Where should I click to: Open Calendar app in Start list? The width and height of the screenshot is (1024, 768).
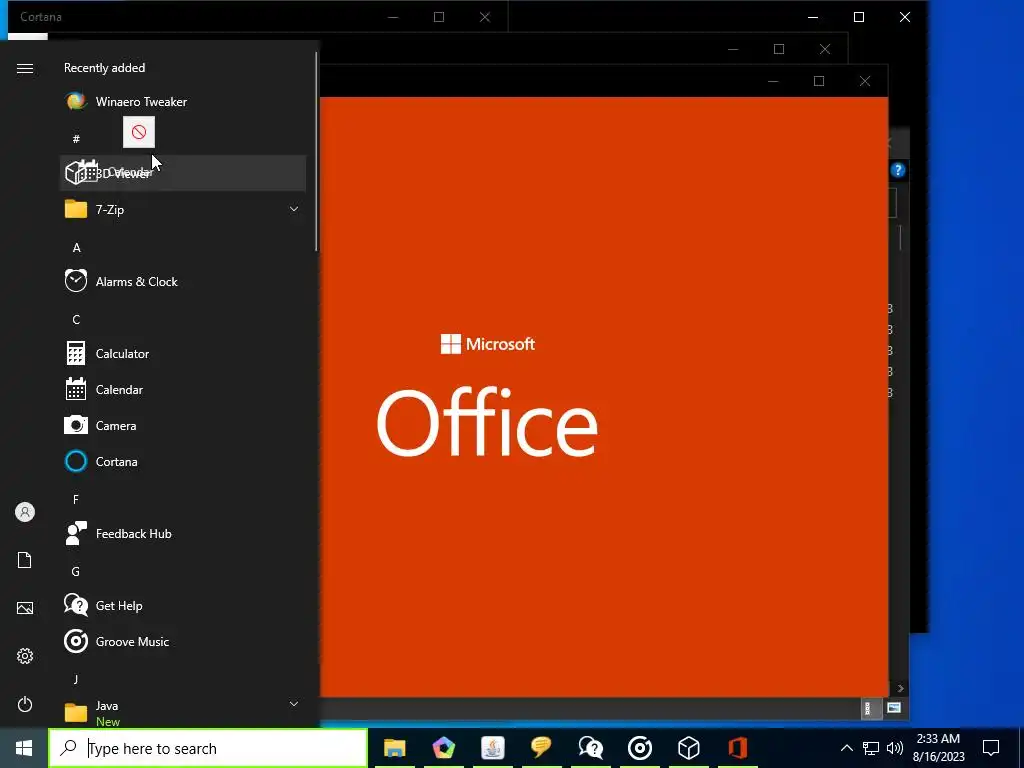(183, 389)
